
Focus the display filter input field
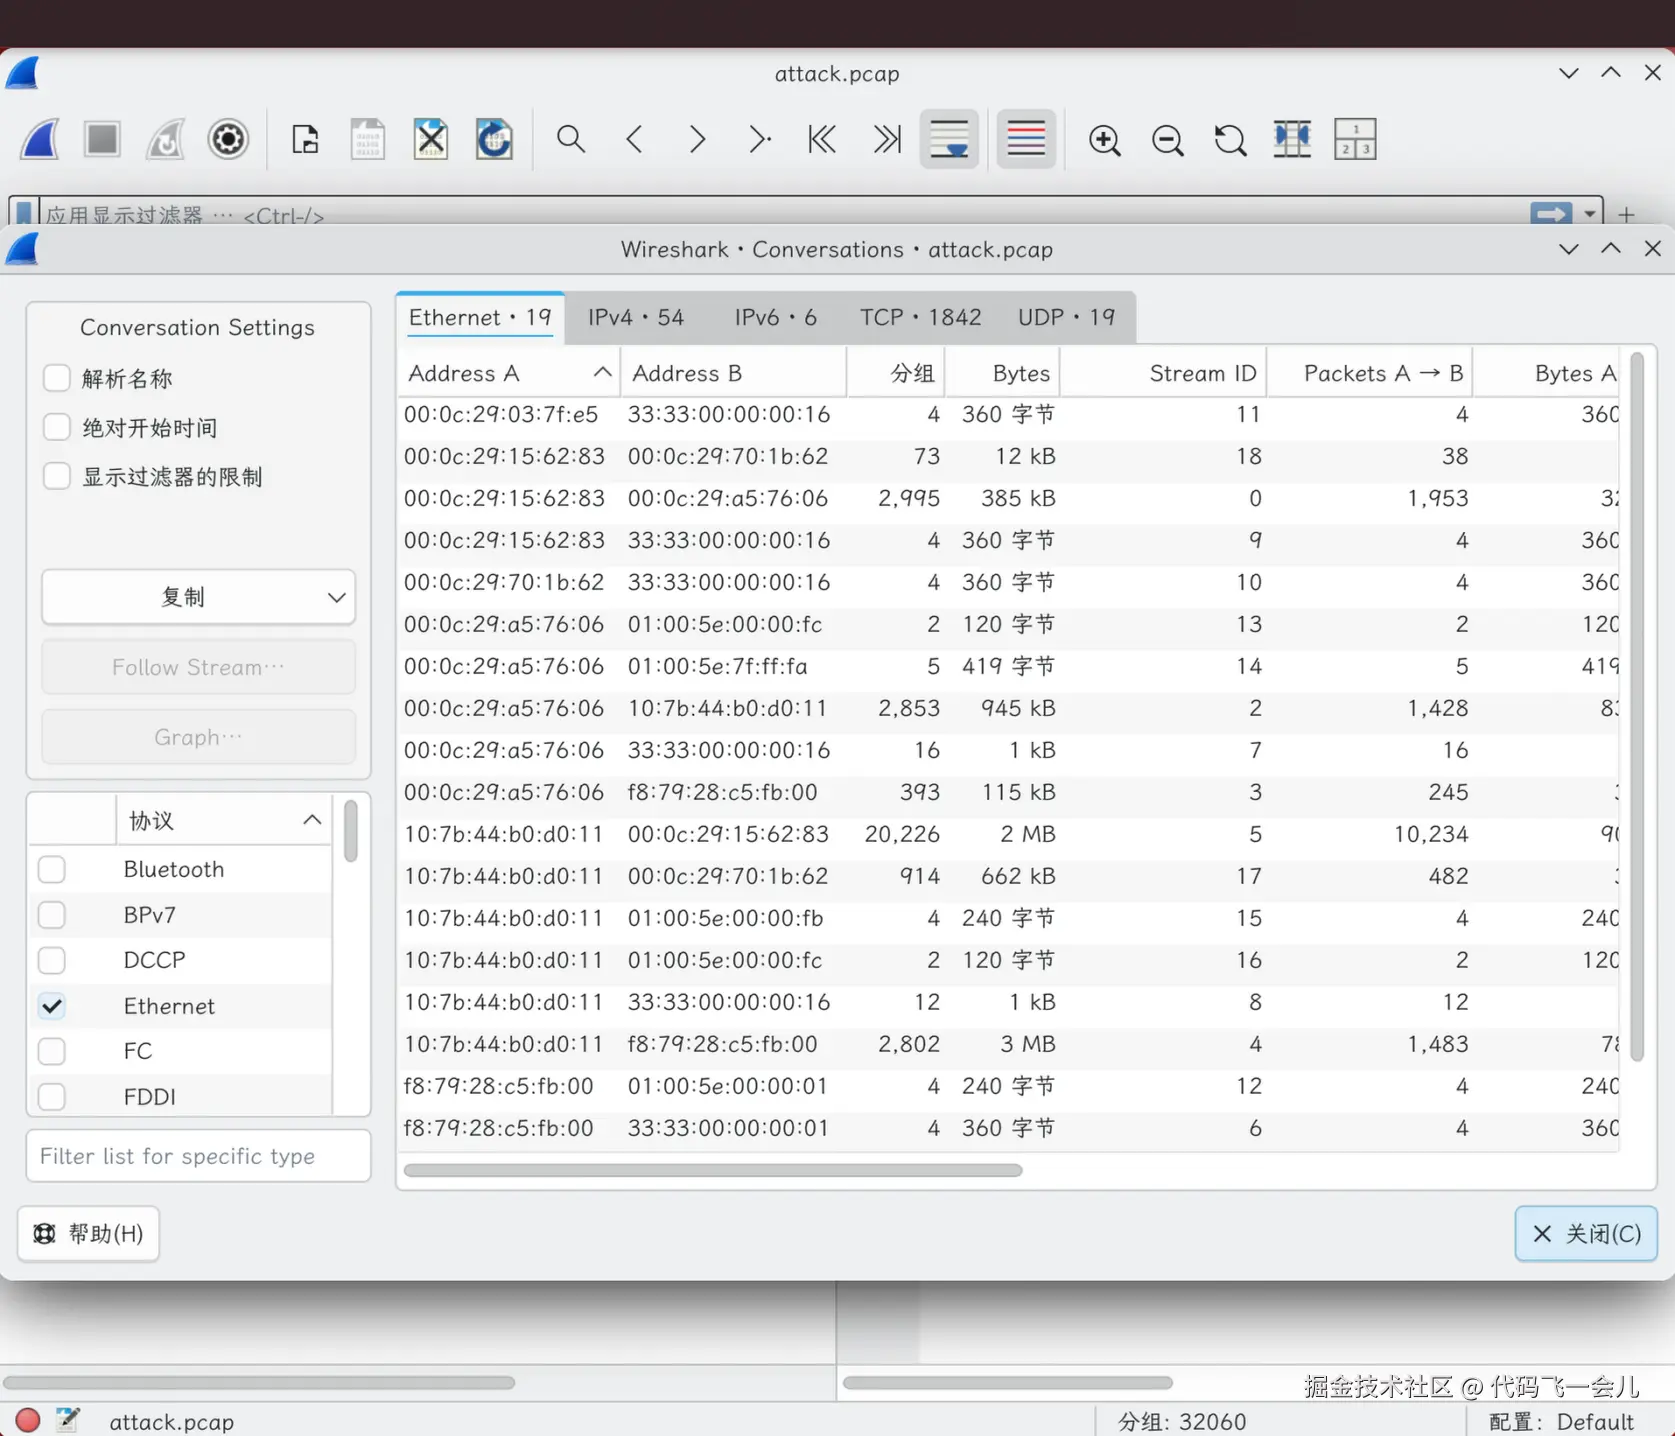point(785,214)
